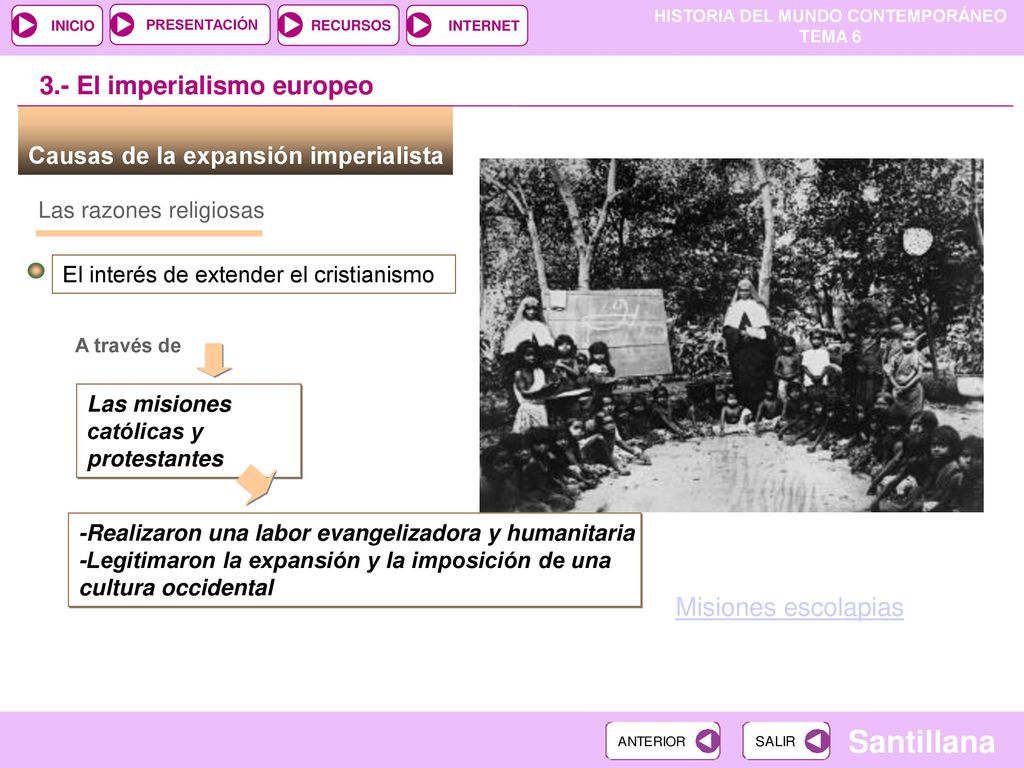The height and width of the screenshot is (768, 1024).
Task: Open the PRESENTACIÓN menu item
Action: (x=189, y=25)
